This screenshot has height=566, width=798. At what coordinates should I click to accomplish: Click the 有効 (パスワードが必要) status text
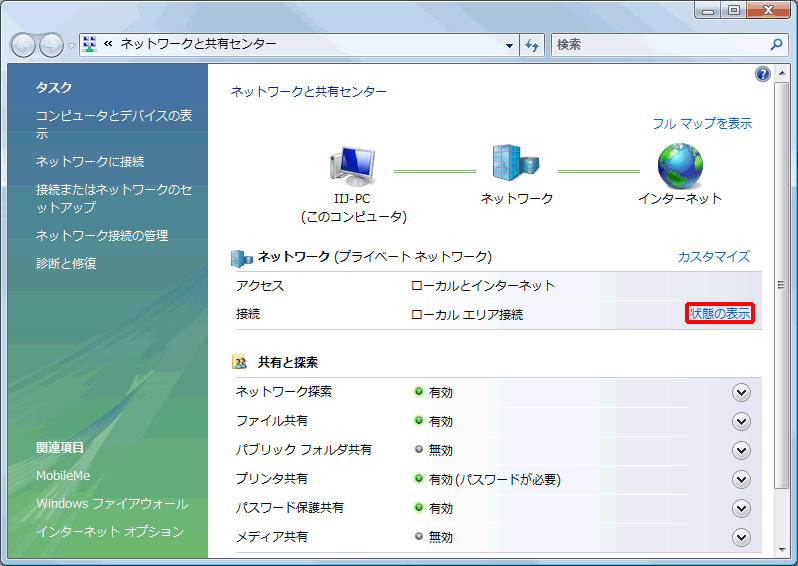(x=495, y=479)
